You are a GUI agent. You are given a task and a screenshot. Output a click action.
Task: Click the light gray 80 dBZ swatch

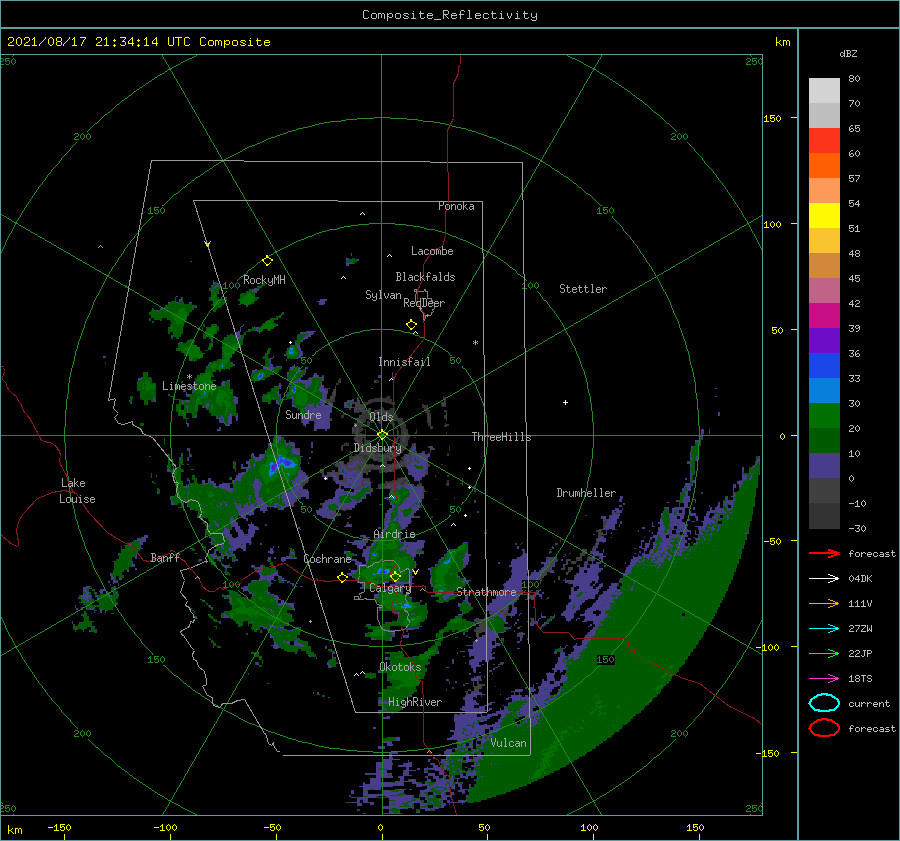(824, 91)
